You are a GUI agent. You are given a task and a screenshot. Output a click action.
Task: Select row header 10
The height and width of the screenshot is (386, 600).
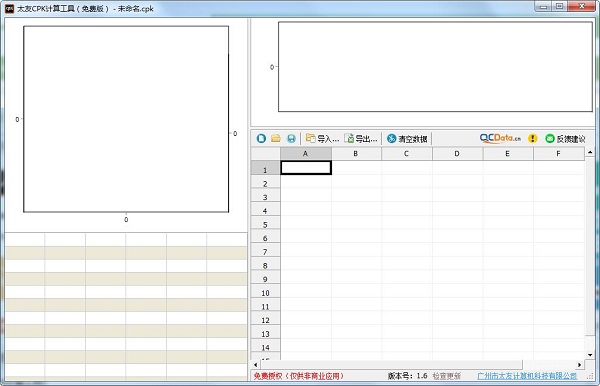point(265,293)
